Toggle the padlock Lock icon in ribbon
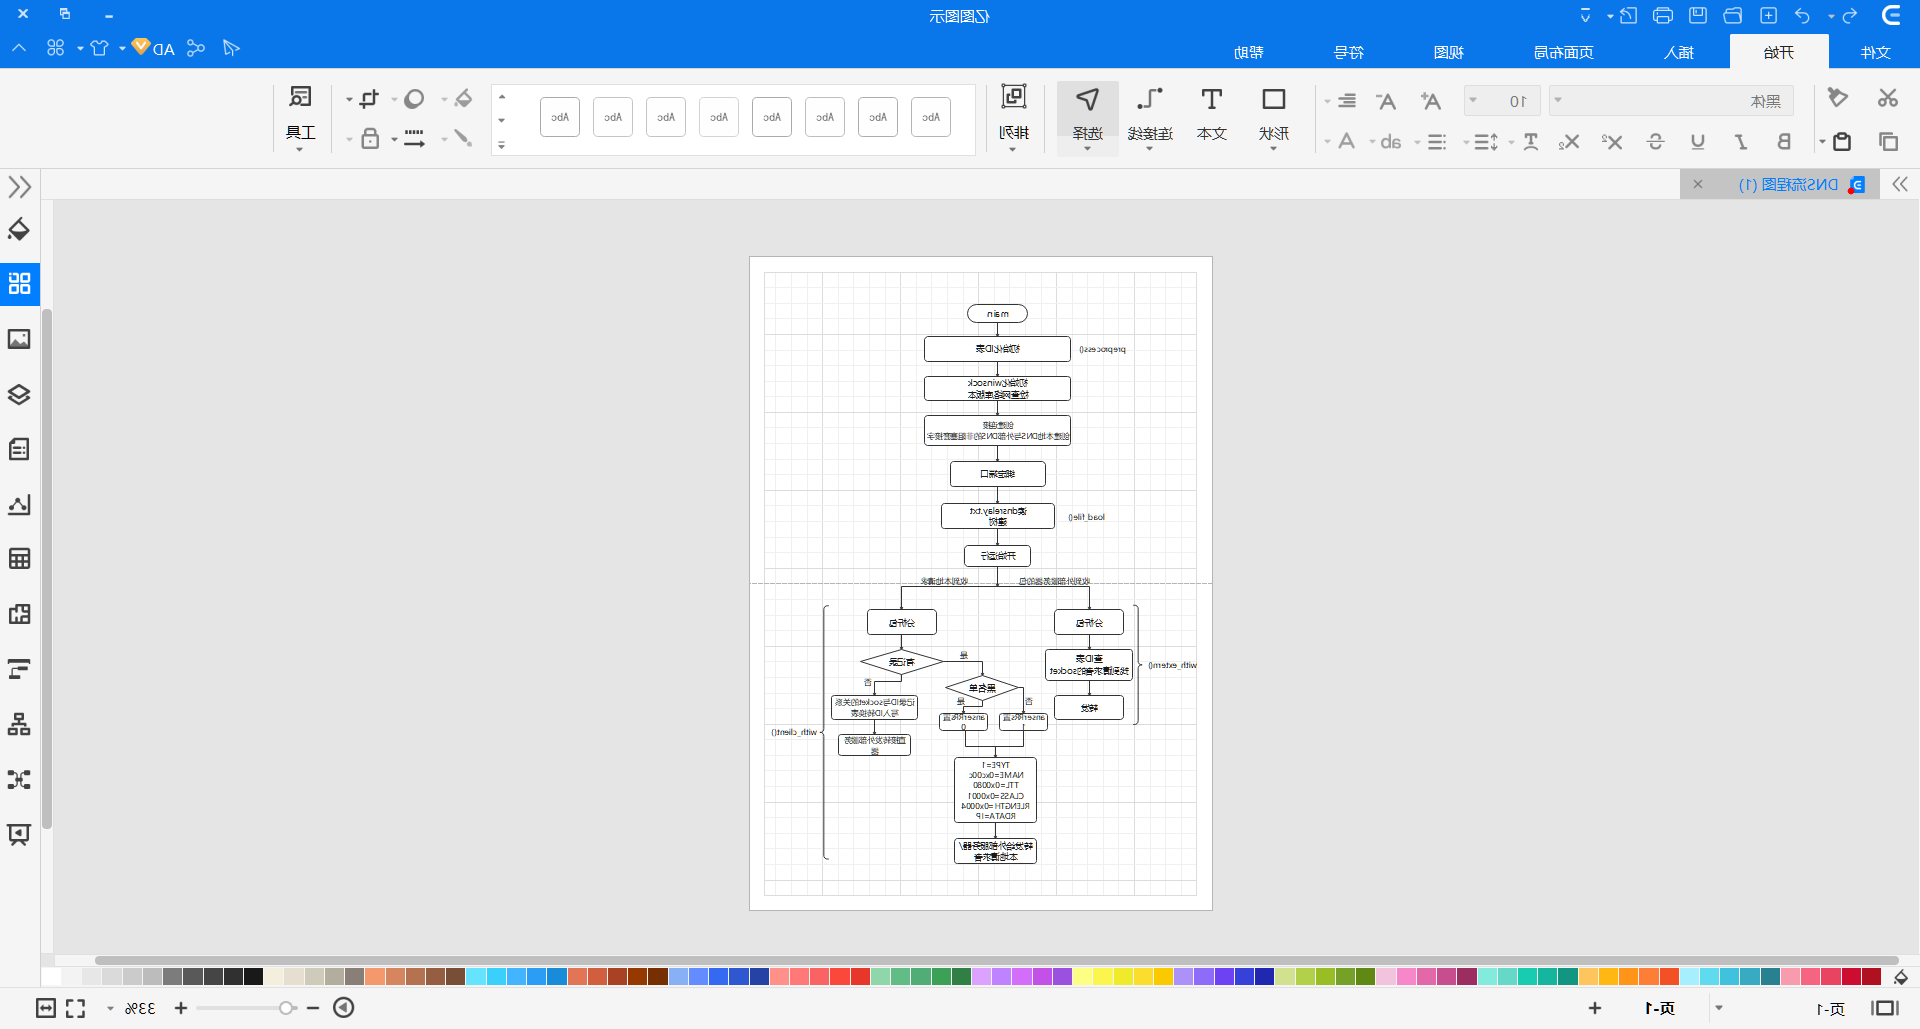 (x=370, y=138)
